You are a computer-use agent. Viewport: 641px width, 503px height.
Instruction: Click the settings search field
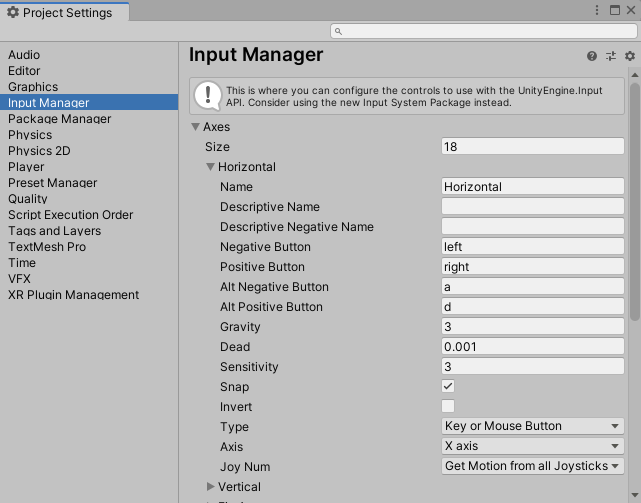coord(484,31)
